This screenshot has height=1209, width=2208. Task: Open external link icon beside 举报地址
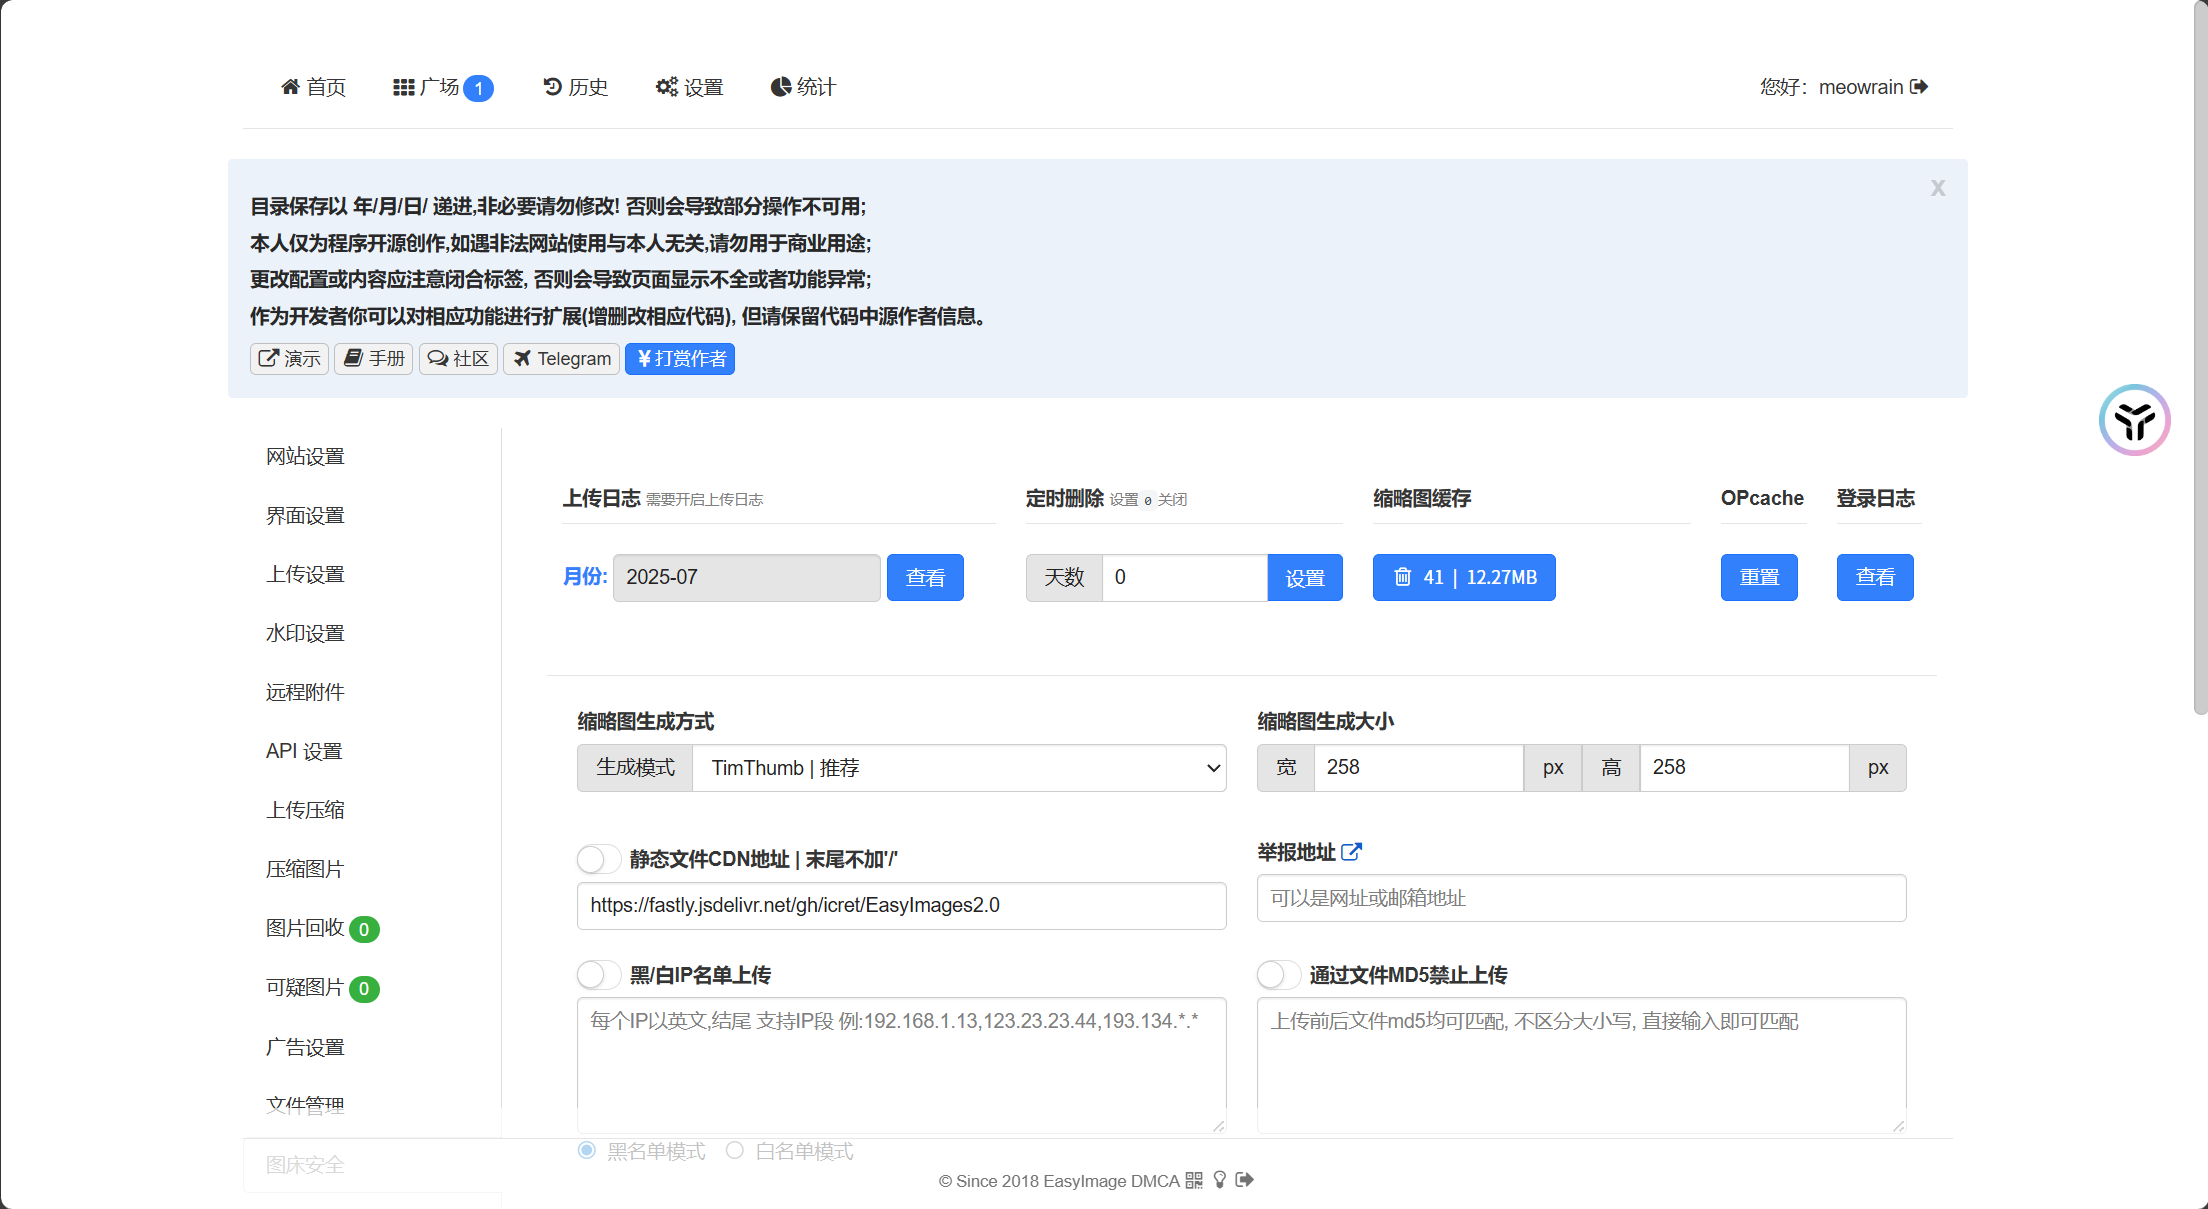click(x=1351, y=852)
